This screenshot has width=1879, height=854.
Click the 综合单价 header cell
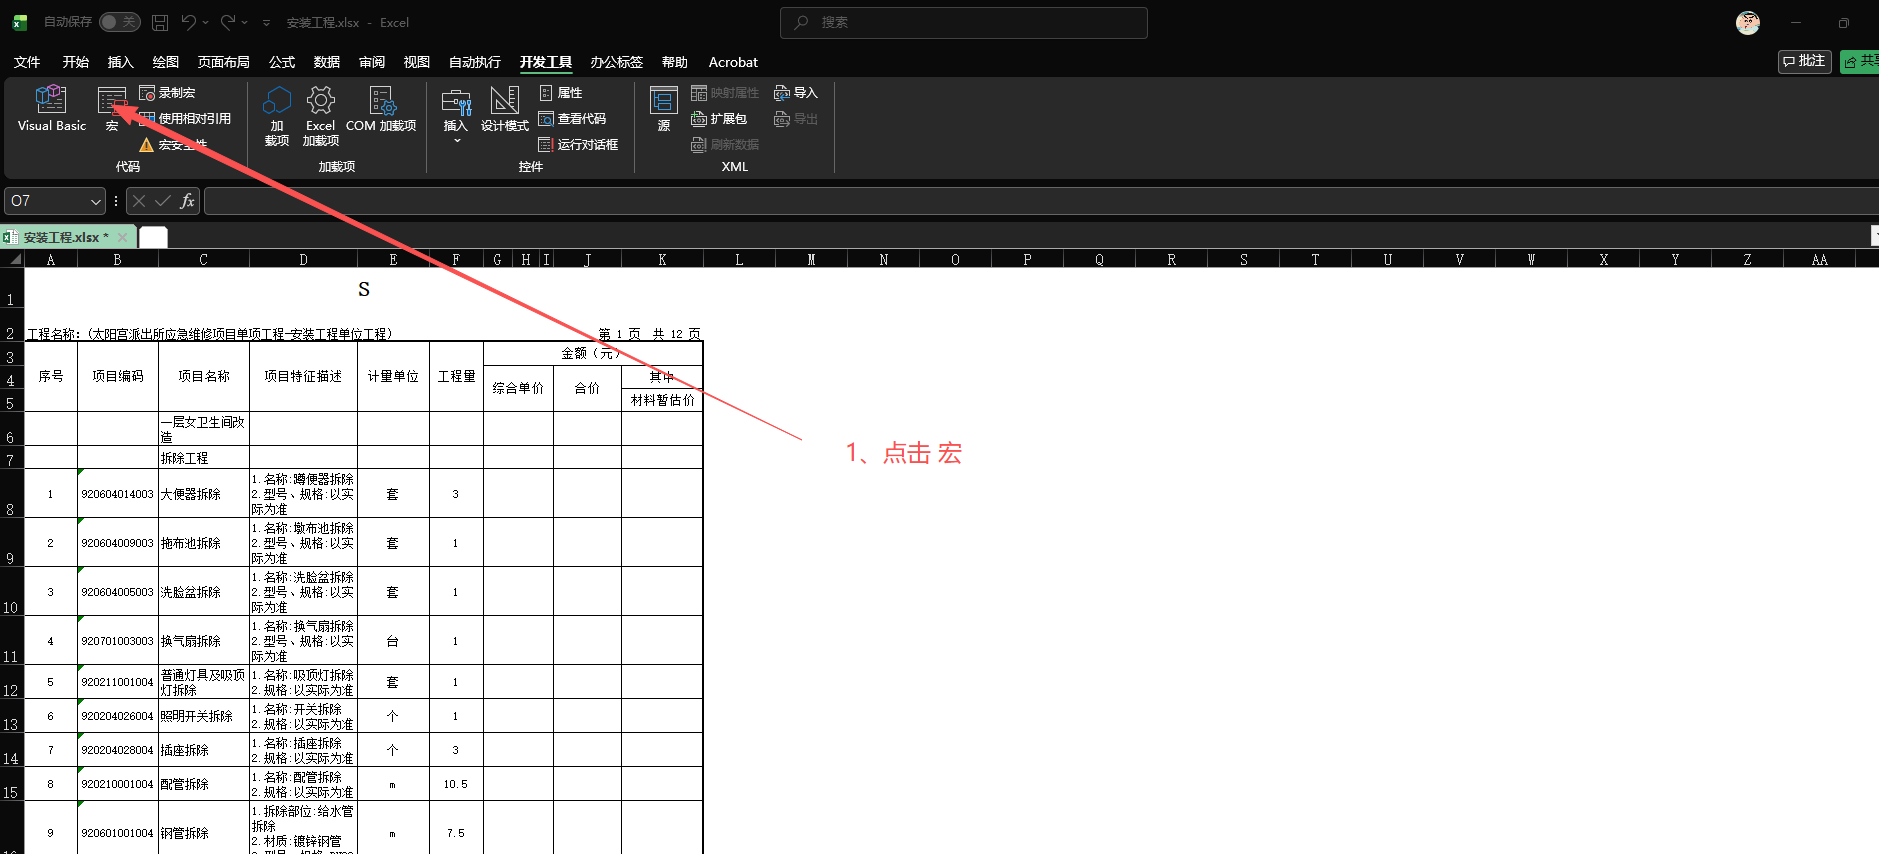point(518,388)
